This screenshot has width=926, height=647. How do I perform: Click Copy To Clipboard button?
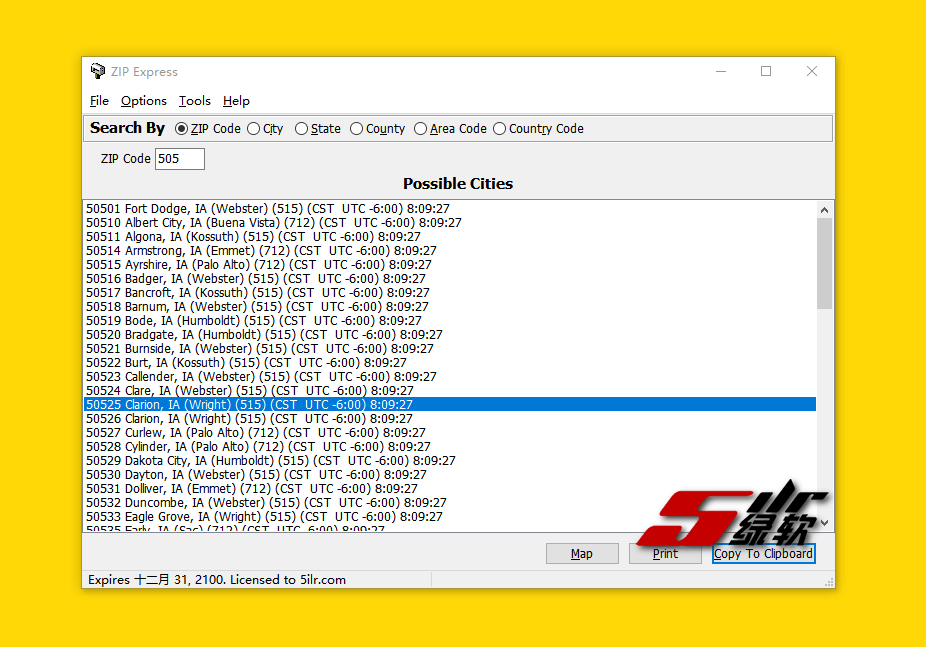pos(763,554)
